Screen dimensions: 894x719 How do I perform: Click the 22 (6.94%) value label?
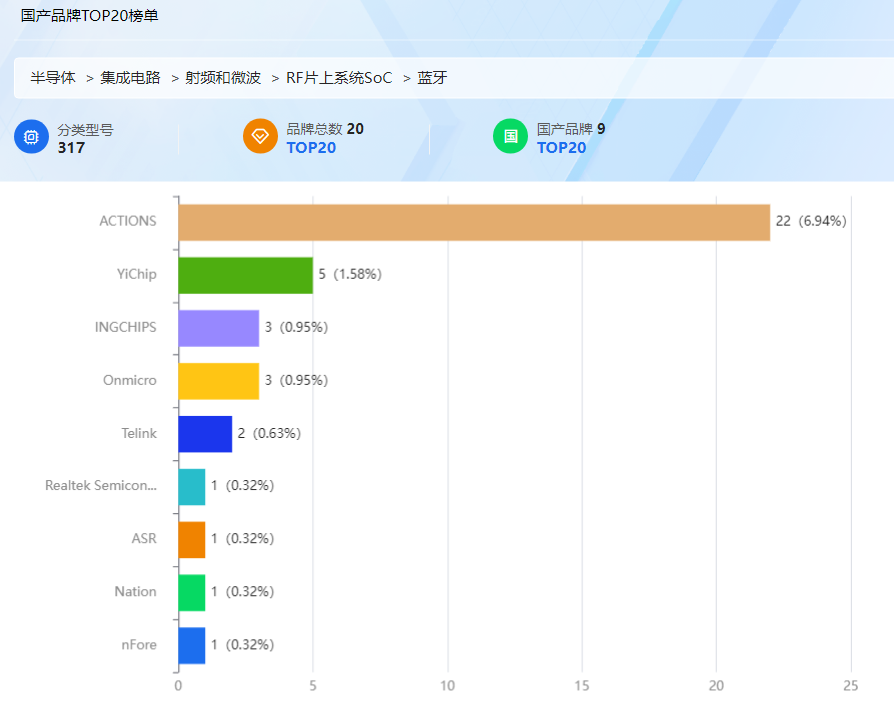(811, 221)
